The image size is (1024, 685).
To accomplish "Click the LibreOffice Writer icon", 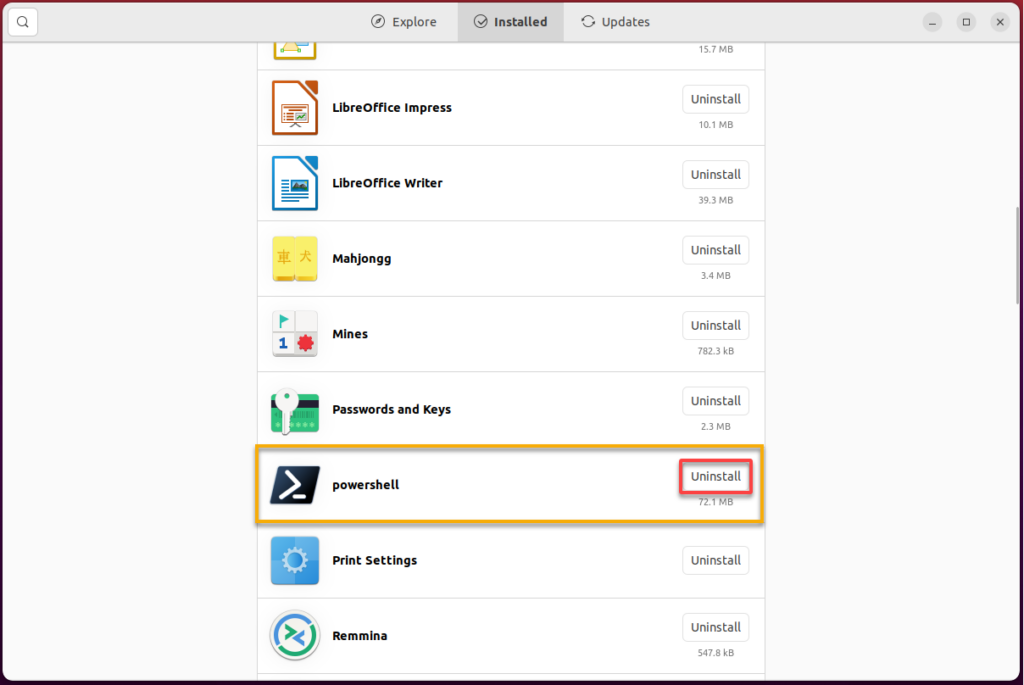I will (294, 183).
